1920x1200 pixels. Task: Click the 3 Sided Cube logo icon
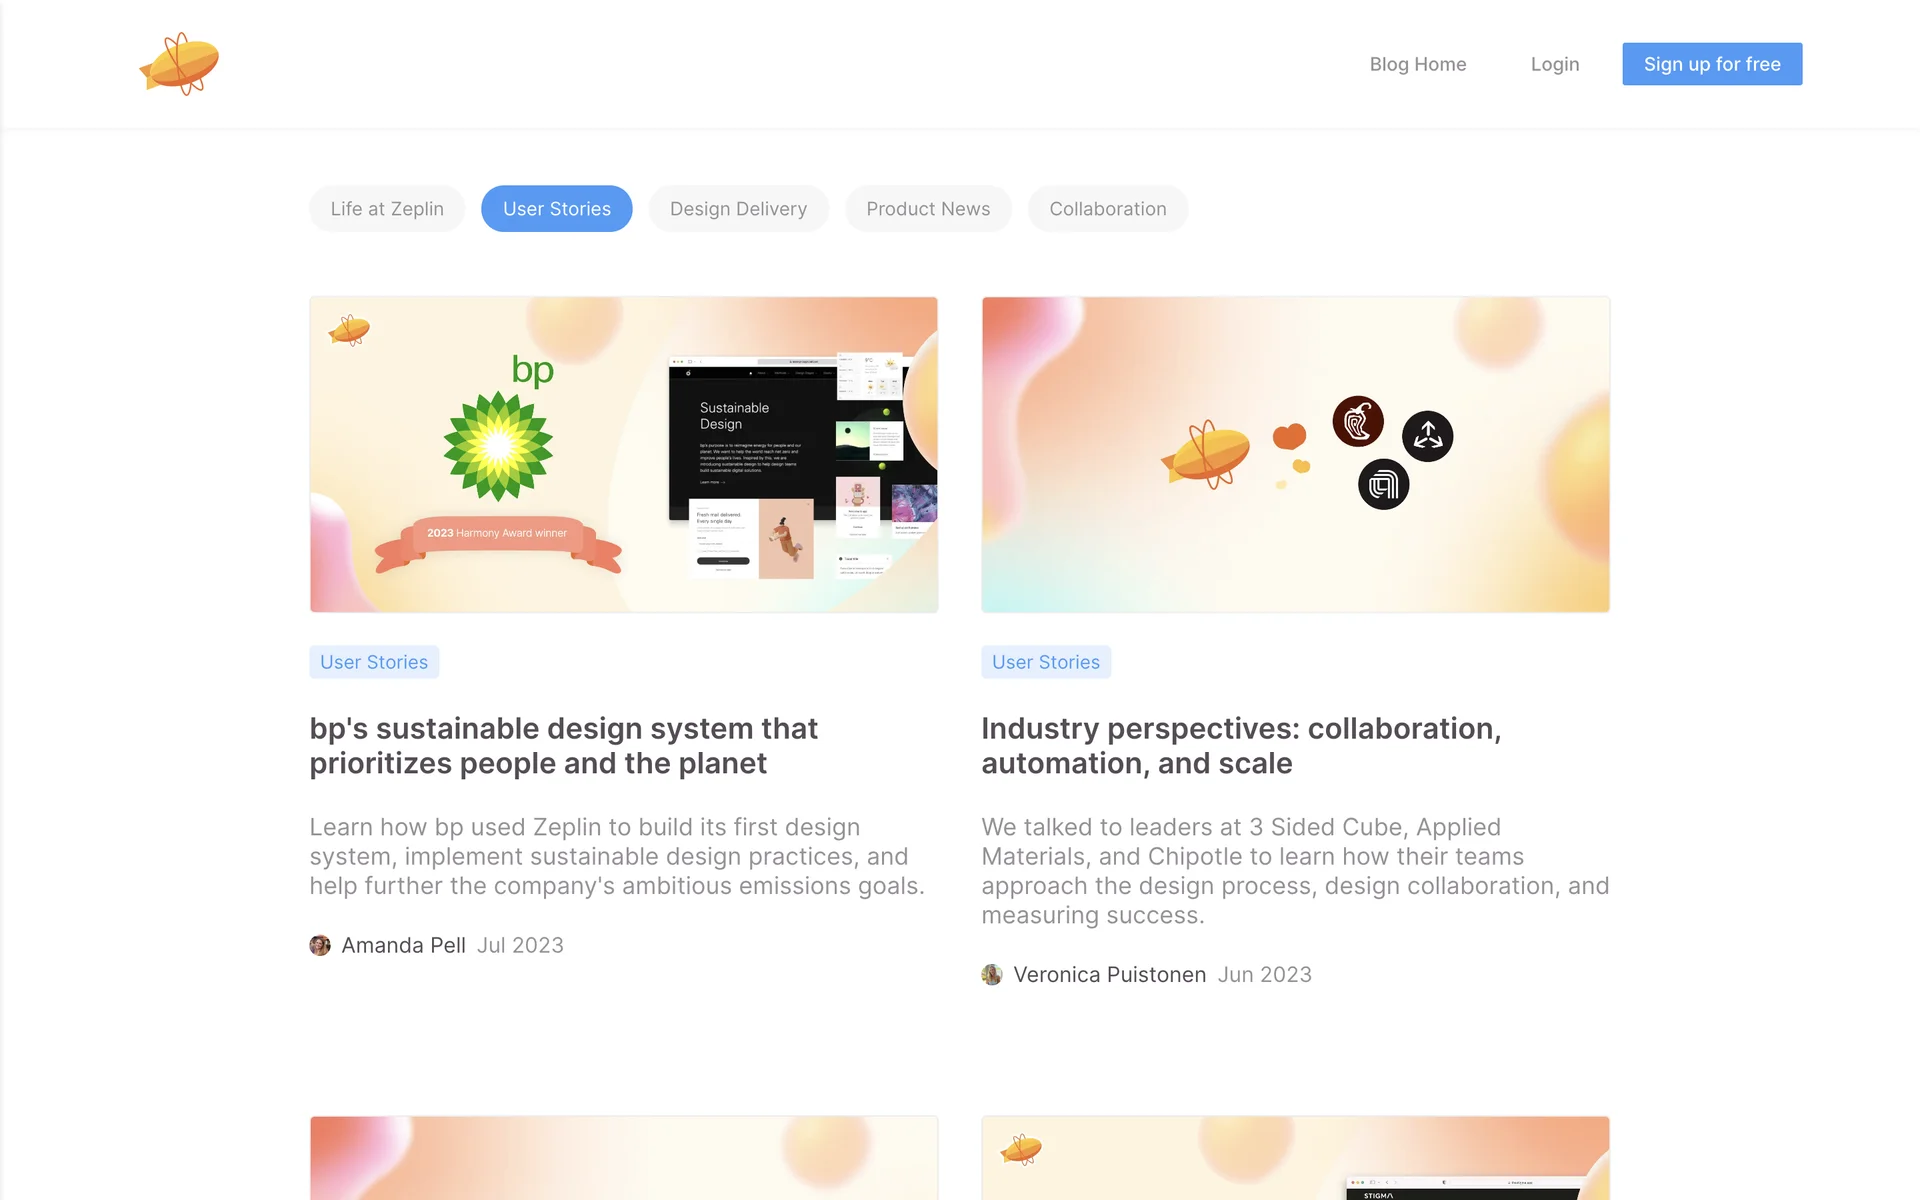click(1427, 436)
